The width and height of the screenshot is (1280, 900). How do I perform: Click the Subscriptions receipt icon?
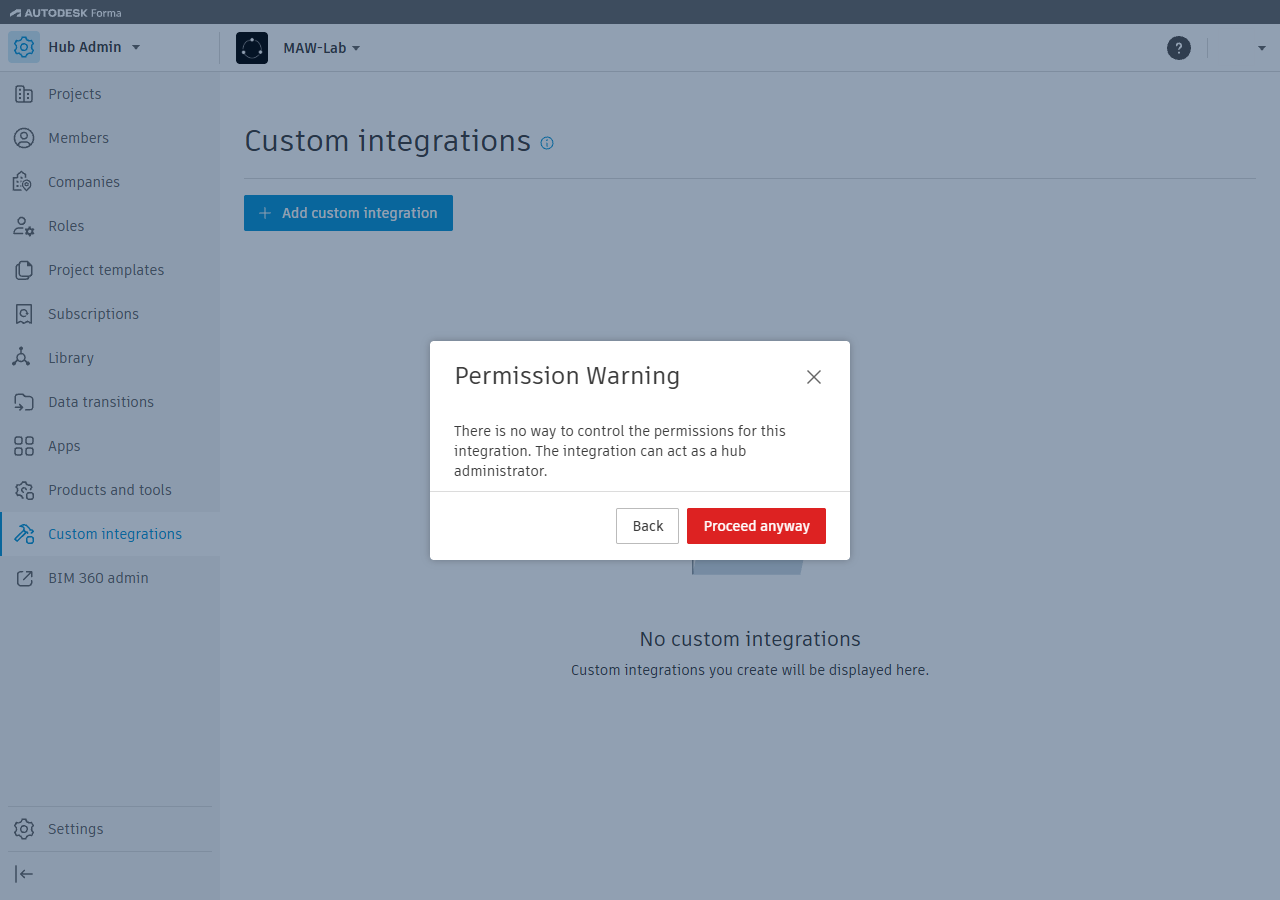(x=24, y=314)
